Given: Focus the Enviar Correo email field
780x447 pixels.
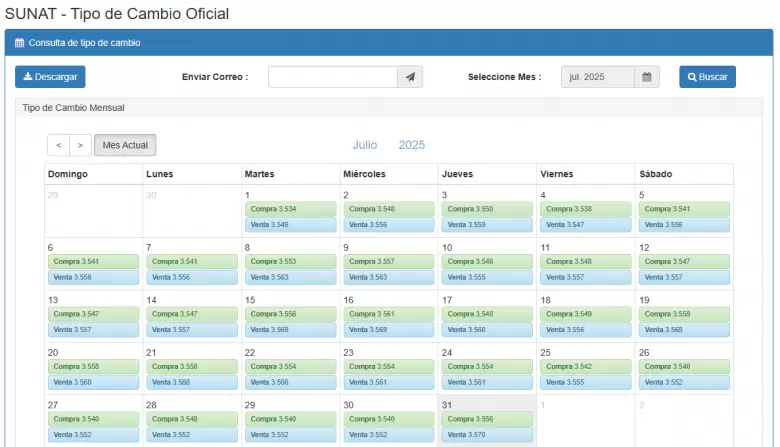Looking at the screenshot, I should (333, 77).
